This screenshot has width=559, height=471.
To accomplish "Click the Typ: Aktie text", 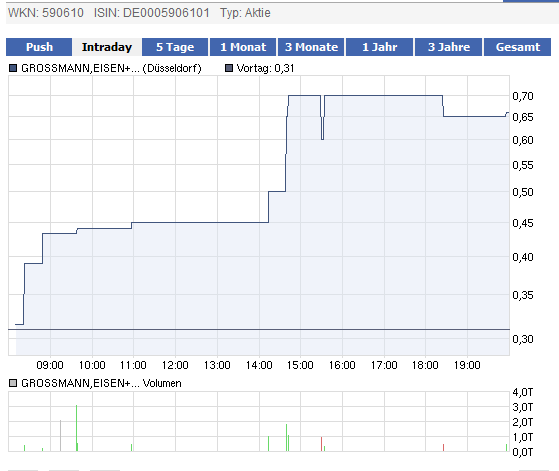I will tap(245, 13).
